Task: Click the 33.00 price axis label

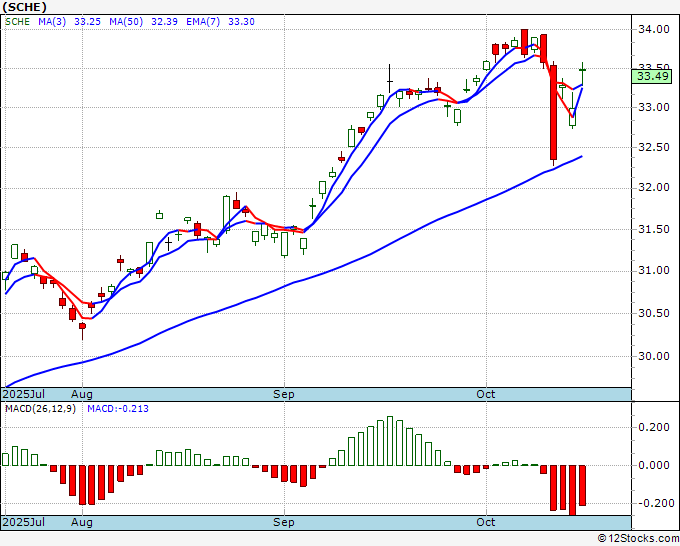Action: pos(654,107)
